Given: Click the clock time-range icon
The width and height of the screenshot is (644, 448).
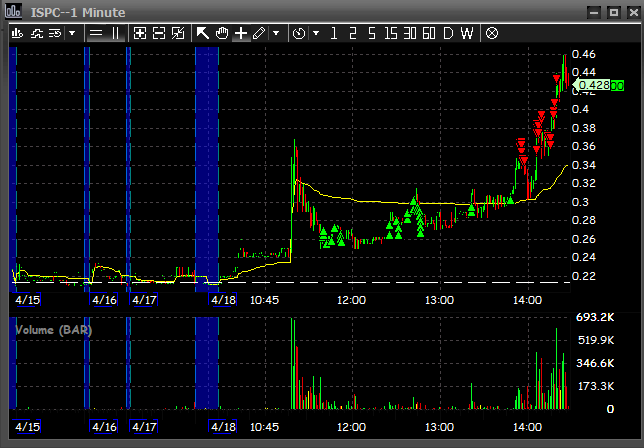Looking at the screenshot, I should 299,33.
